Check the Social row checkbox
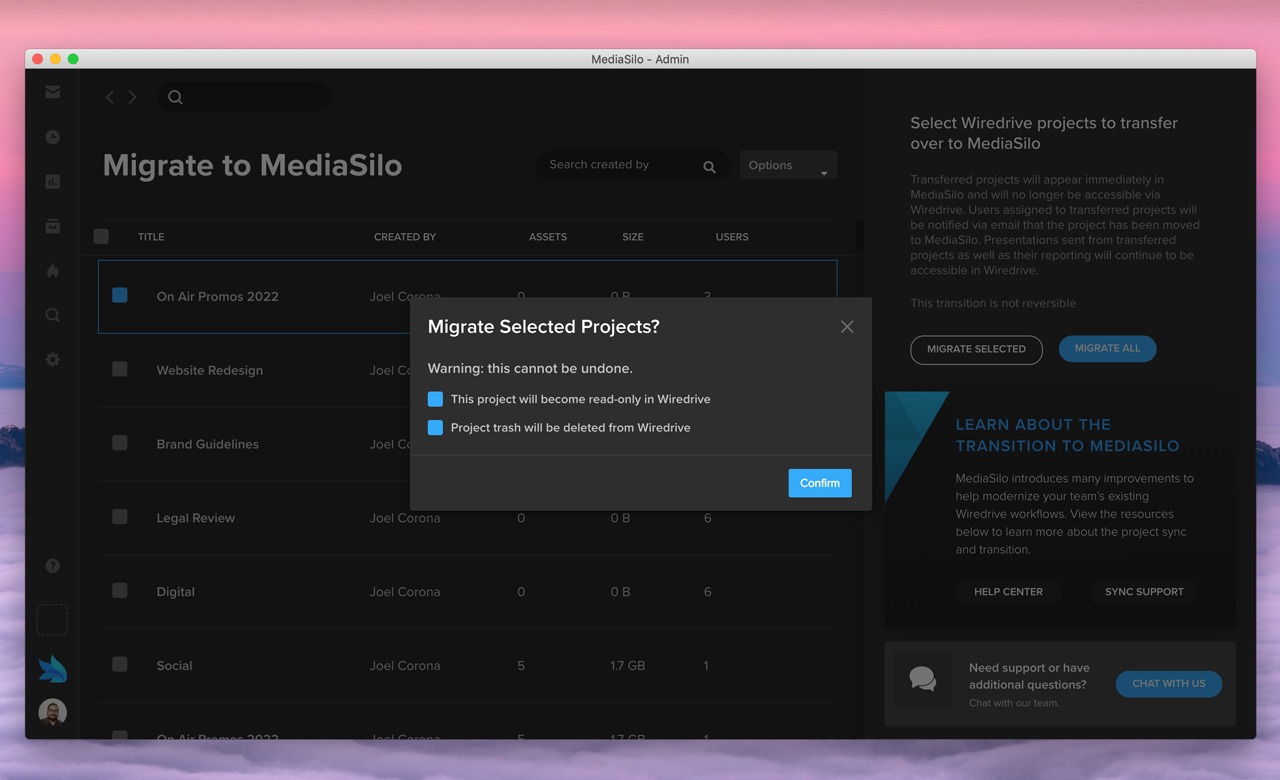Viewport: 1280px width, 780px height. click(x=120, y=664)
